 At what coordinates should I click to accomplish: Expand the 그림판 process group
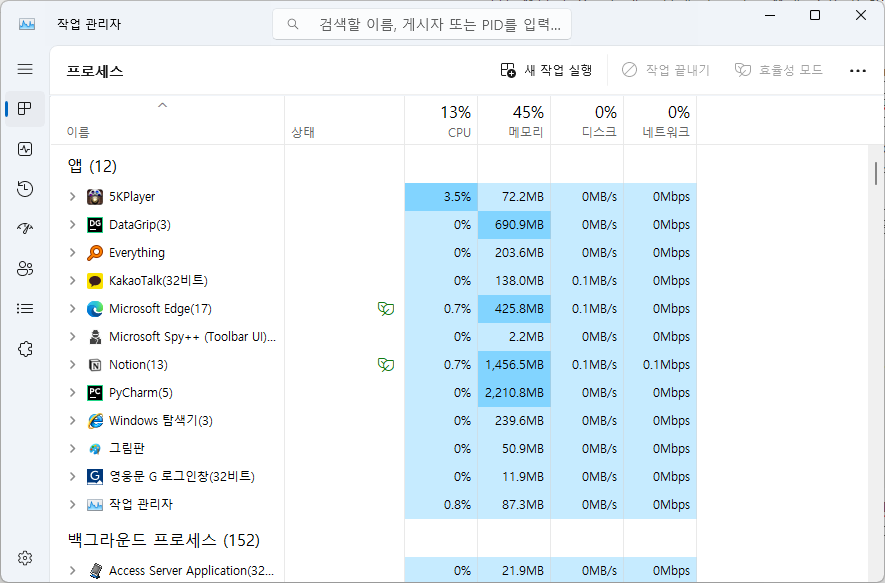tap(72, 449)
